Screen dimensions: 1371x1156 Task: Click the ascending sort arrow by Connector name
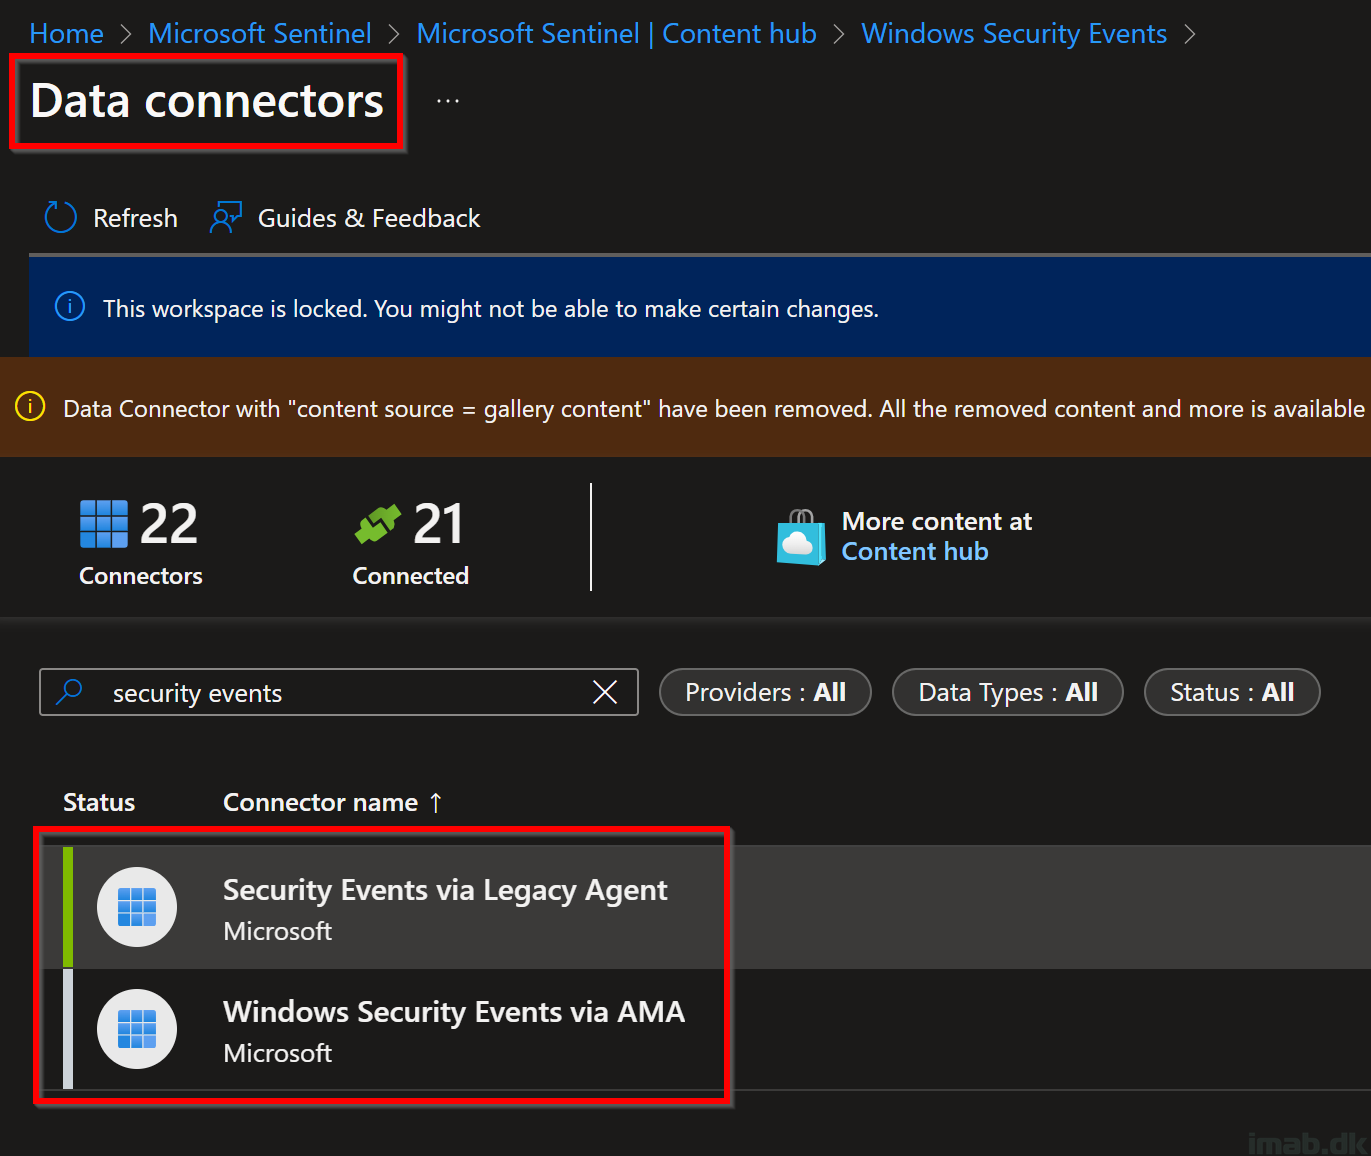click(436, 803)
